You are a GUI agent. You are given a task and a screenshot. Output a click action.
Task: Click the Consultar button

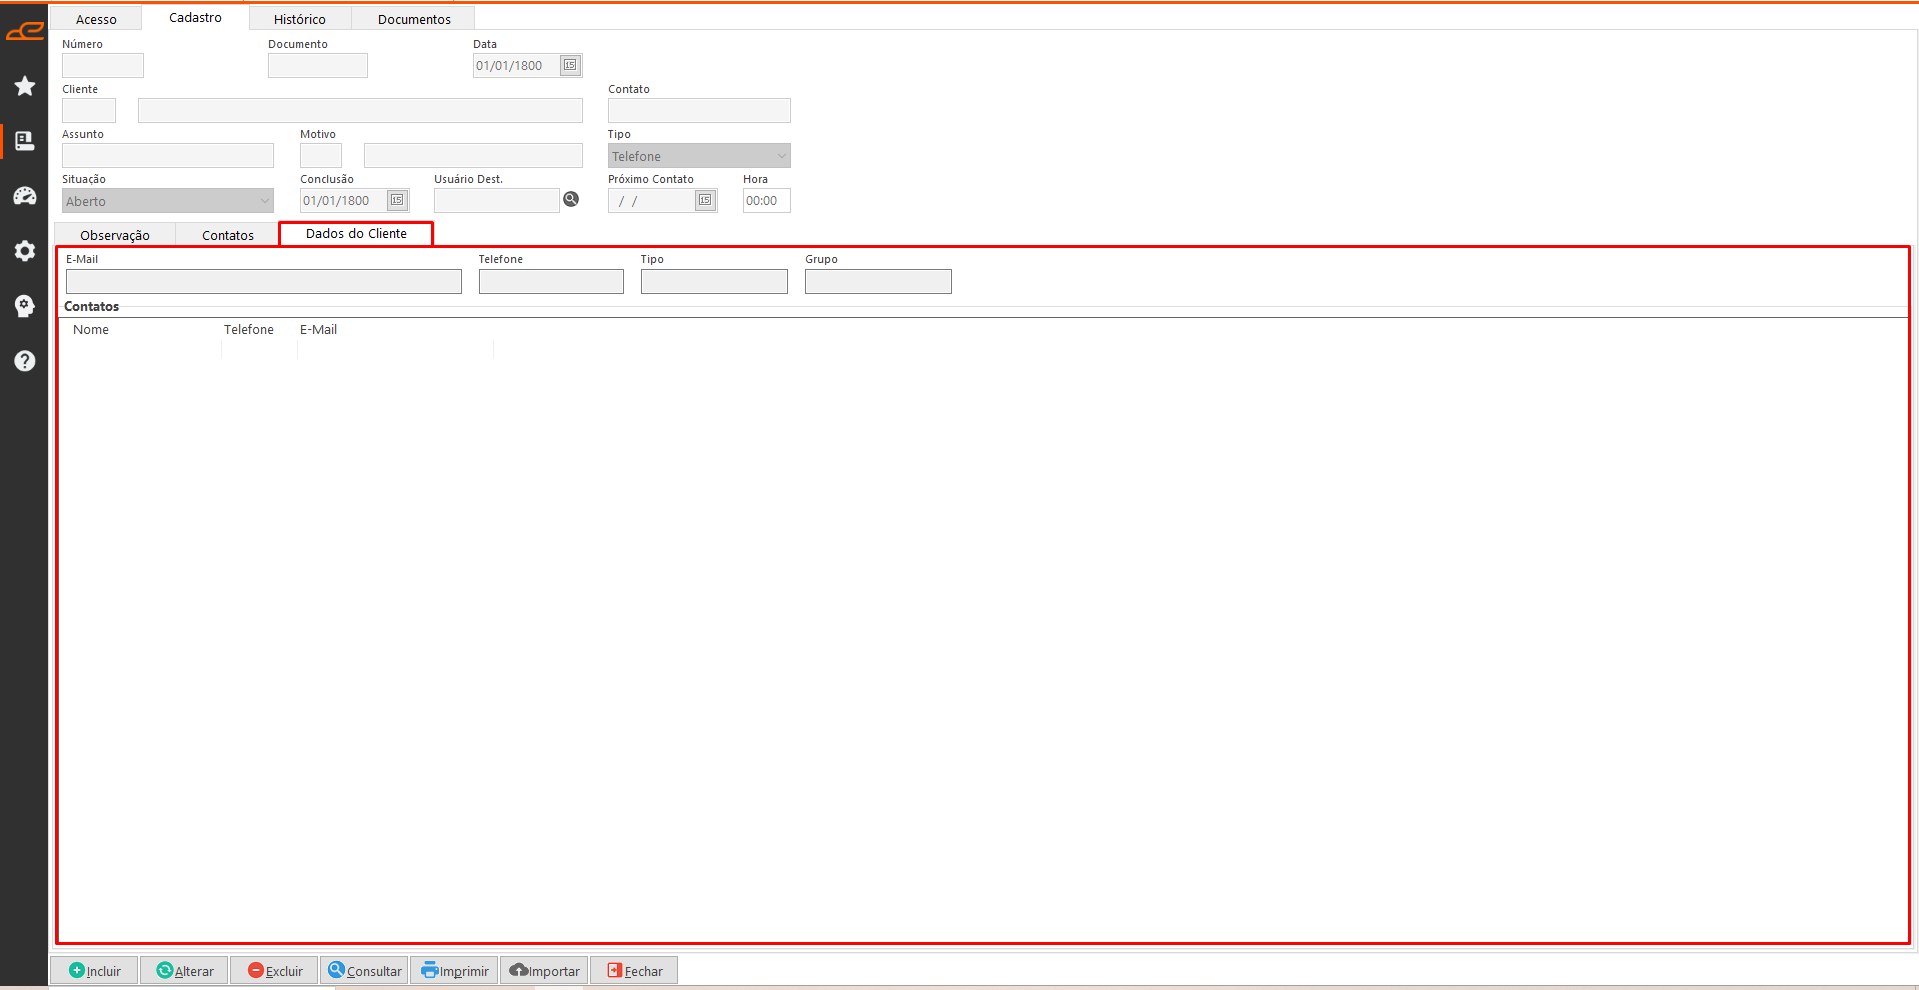tap(364, 971)
